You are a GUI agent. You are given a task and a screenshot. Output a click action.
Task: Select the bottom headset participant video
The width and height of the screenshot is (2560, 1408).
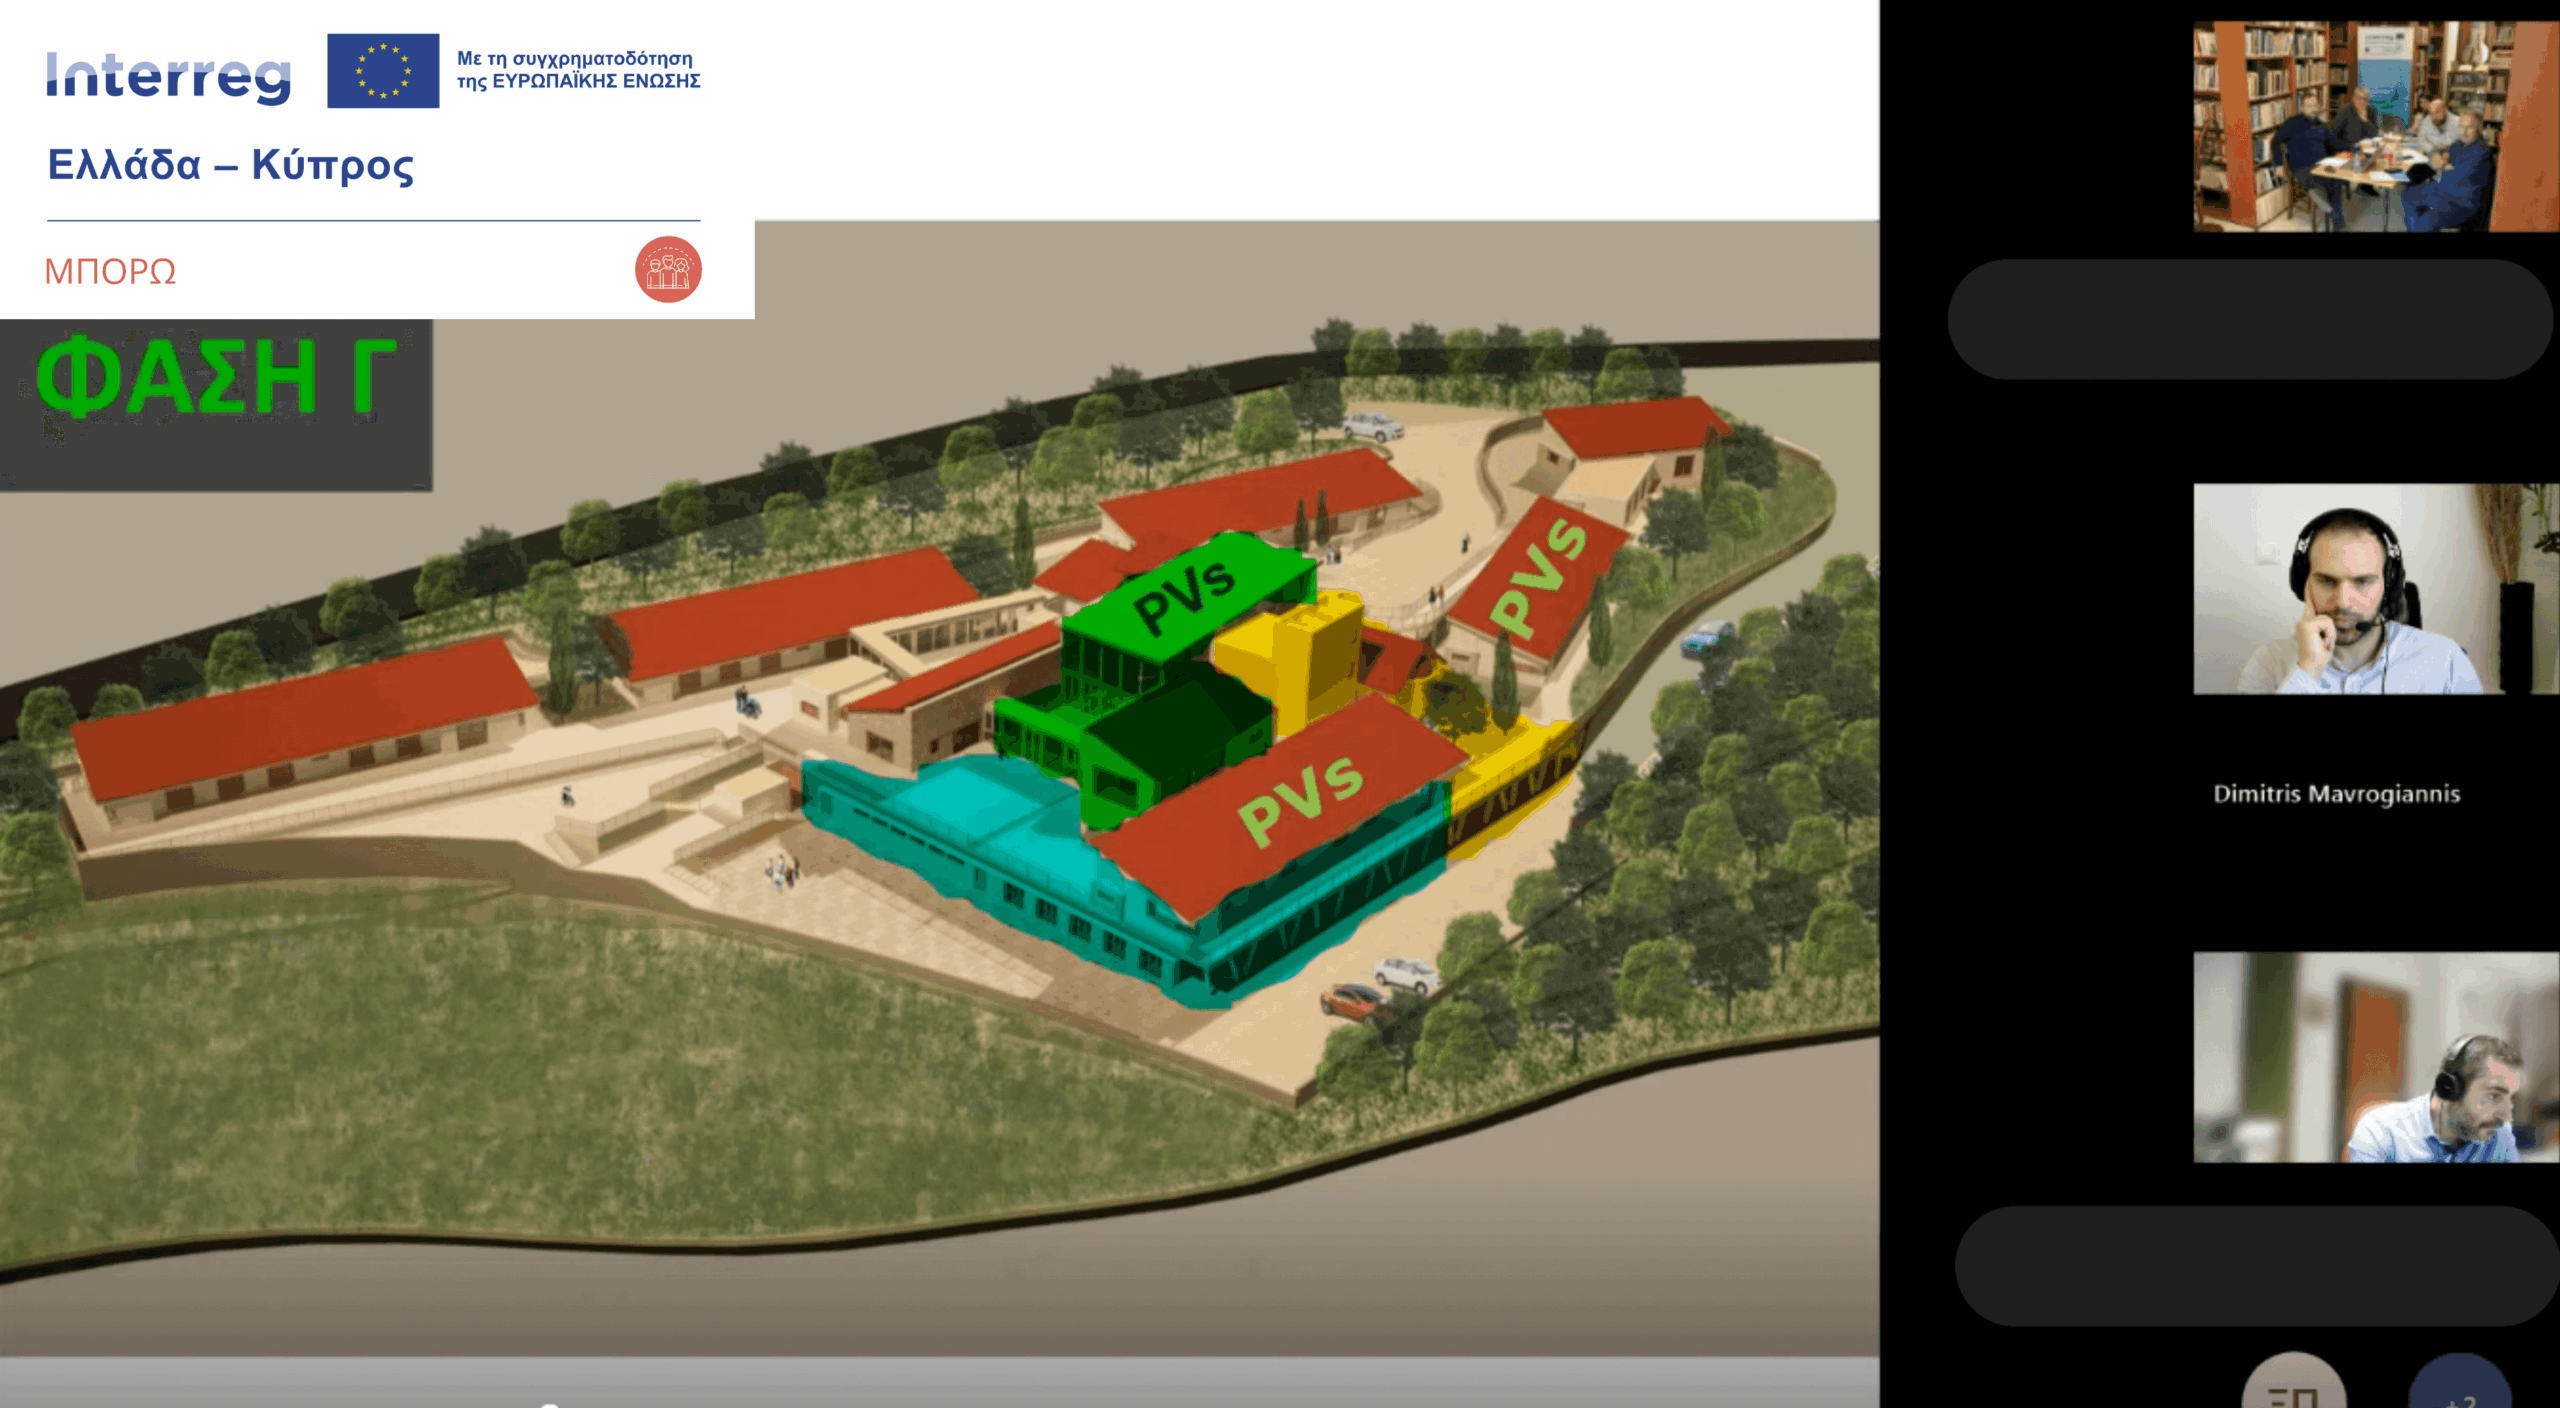pos(2375,1057)
